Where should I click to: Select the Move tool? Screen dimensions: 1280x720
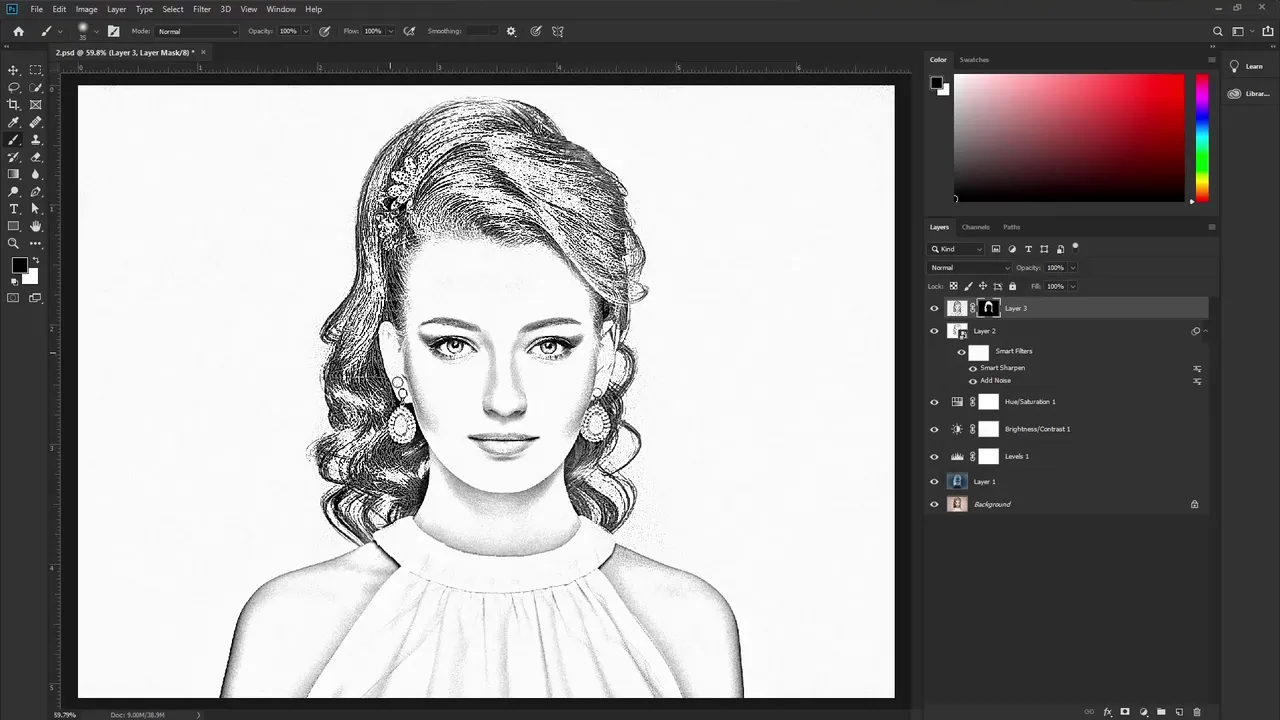tap(14, 70)
